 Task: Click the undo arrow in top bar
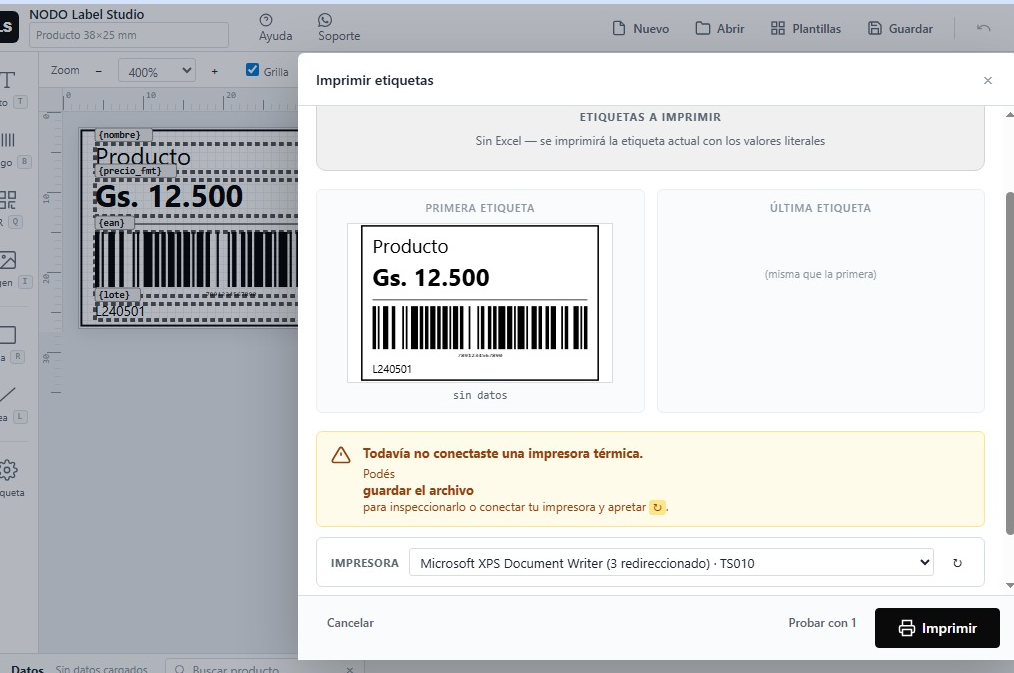point(983,28)
